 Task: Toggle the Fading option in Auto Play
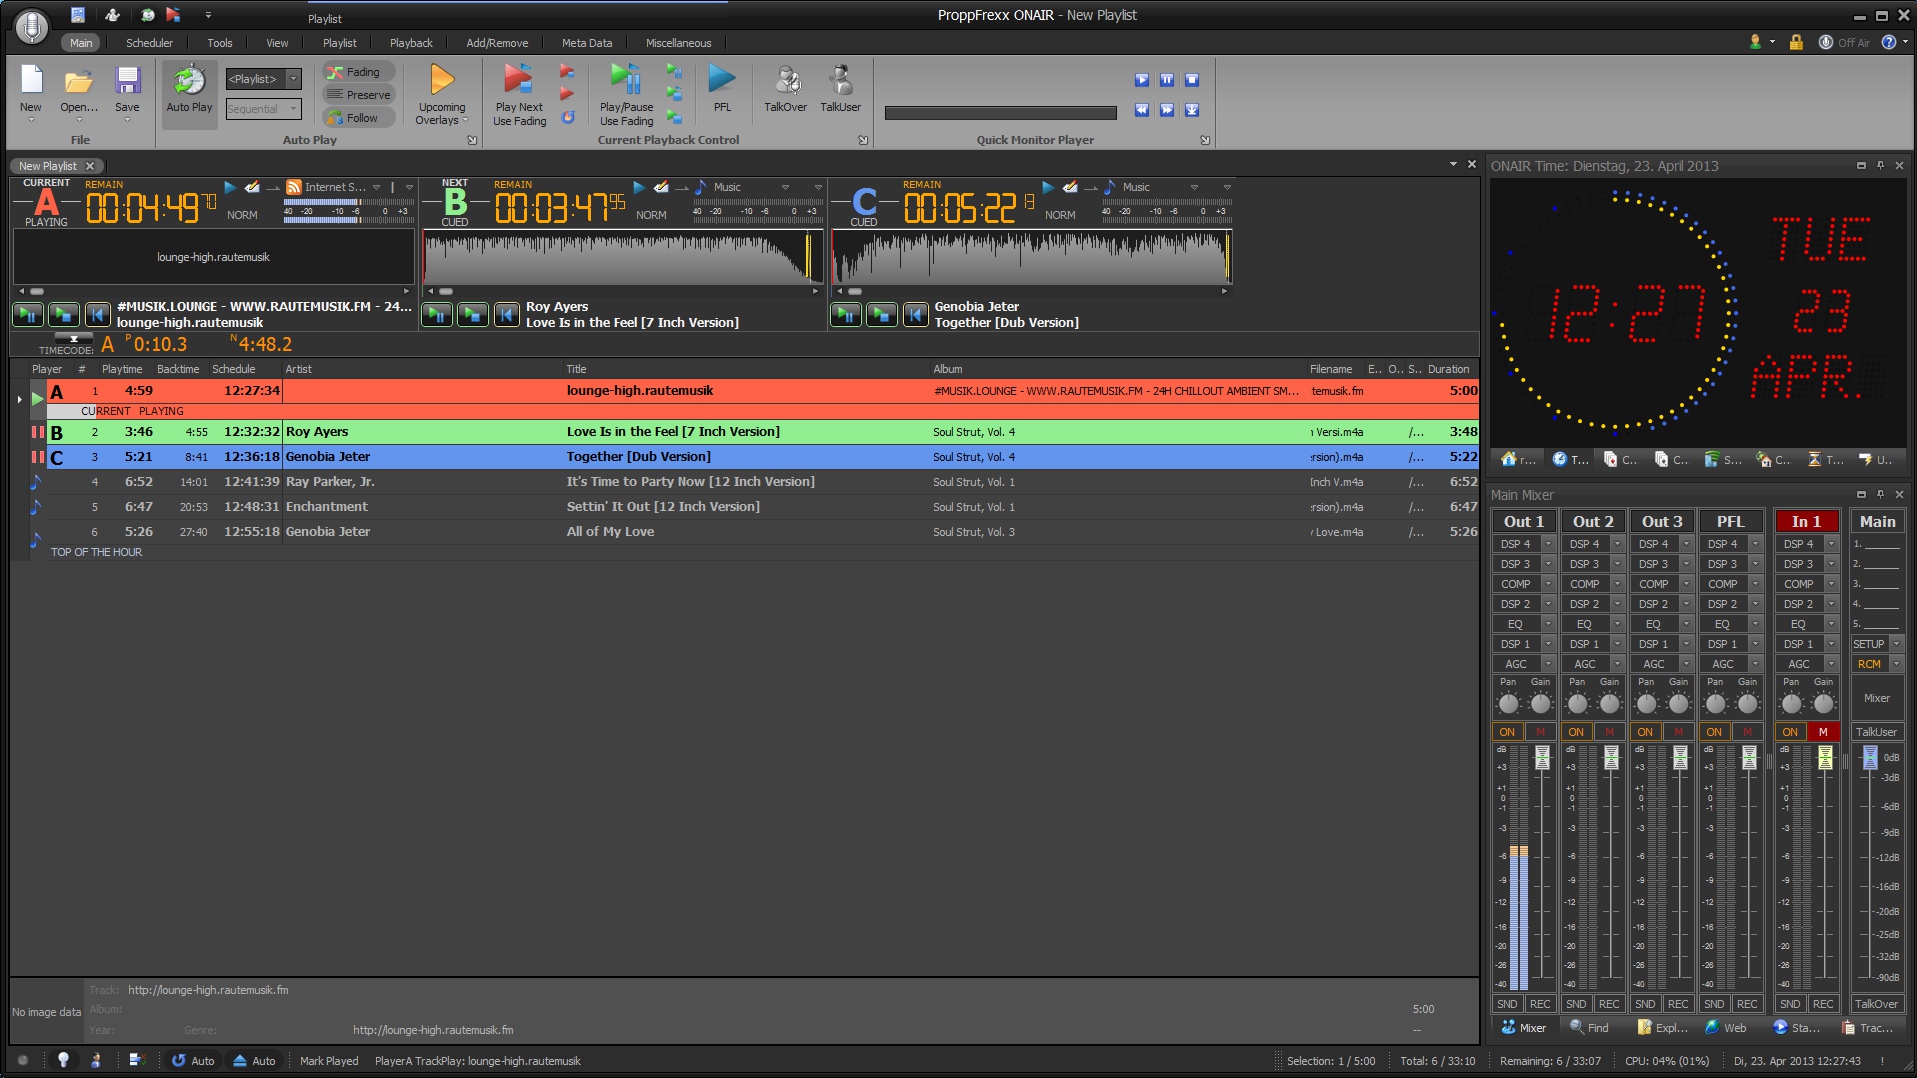pyautogui.click(x=360, y=72)
